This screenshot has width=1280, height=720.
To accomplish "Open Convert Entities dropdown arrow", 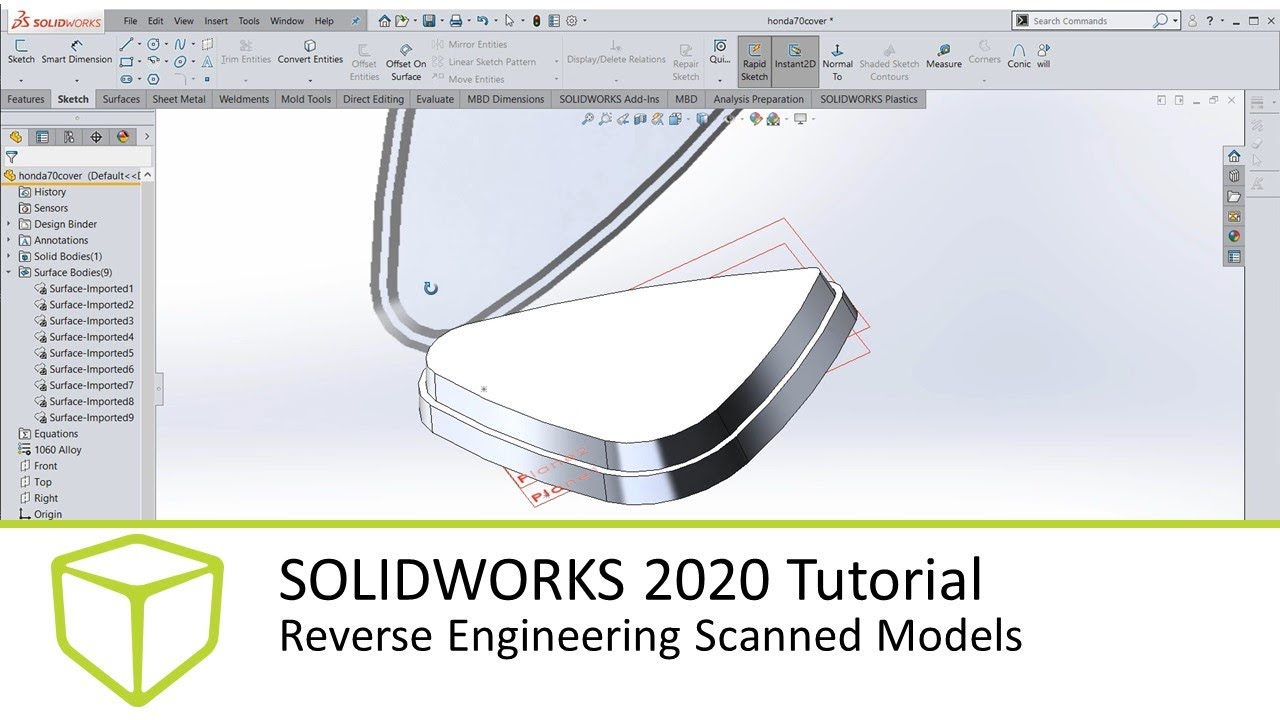I will pos(310,79).
